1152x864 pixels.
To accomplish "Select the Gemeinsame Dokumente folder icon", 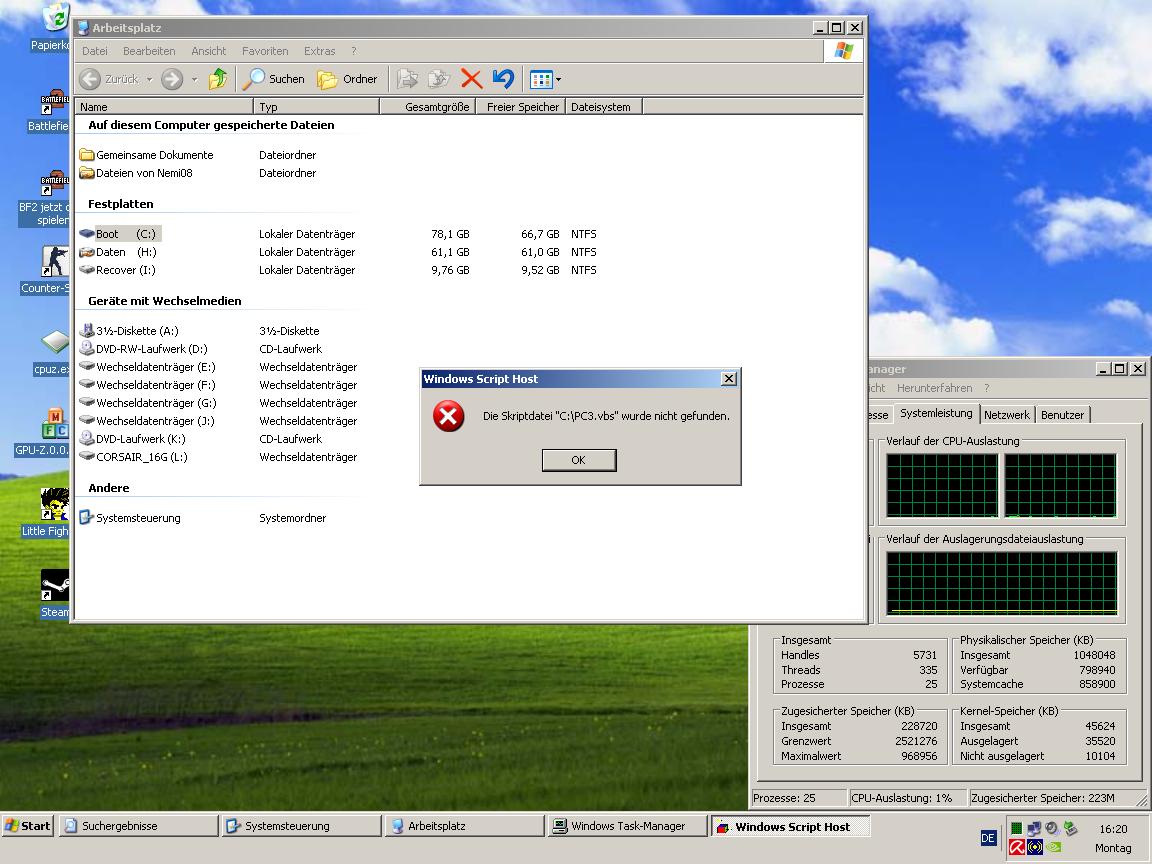I will tap(87, 155).
